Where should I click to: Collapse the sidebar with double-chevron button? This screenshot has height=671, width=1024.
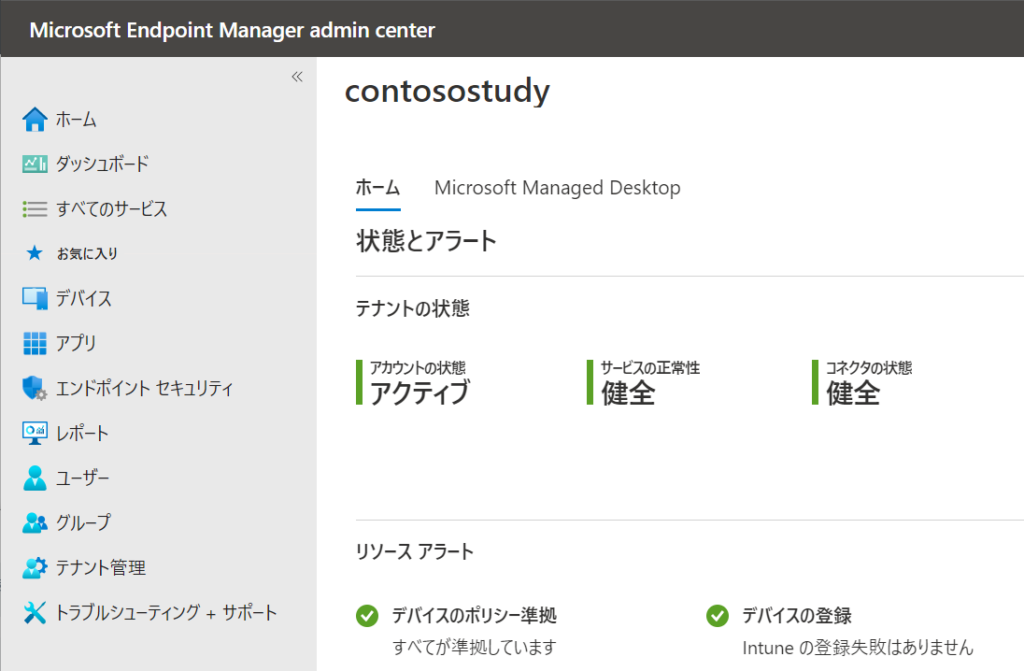[x=297, y=77]
